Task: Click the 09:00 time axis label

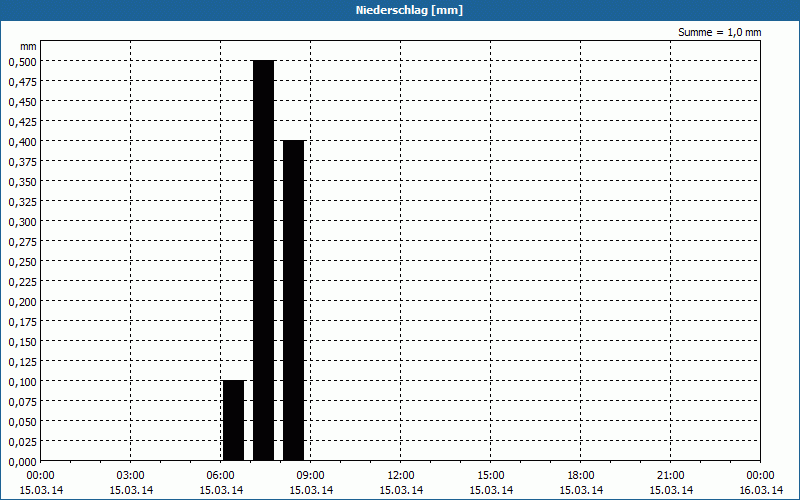Action: pyautogui.click(x=311, y=476)
